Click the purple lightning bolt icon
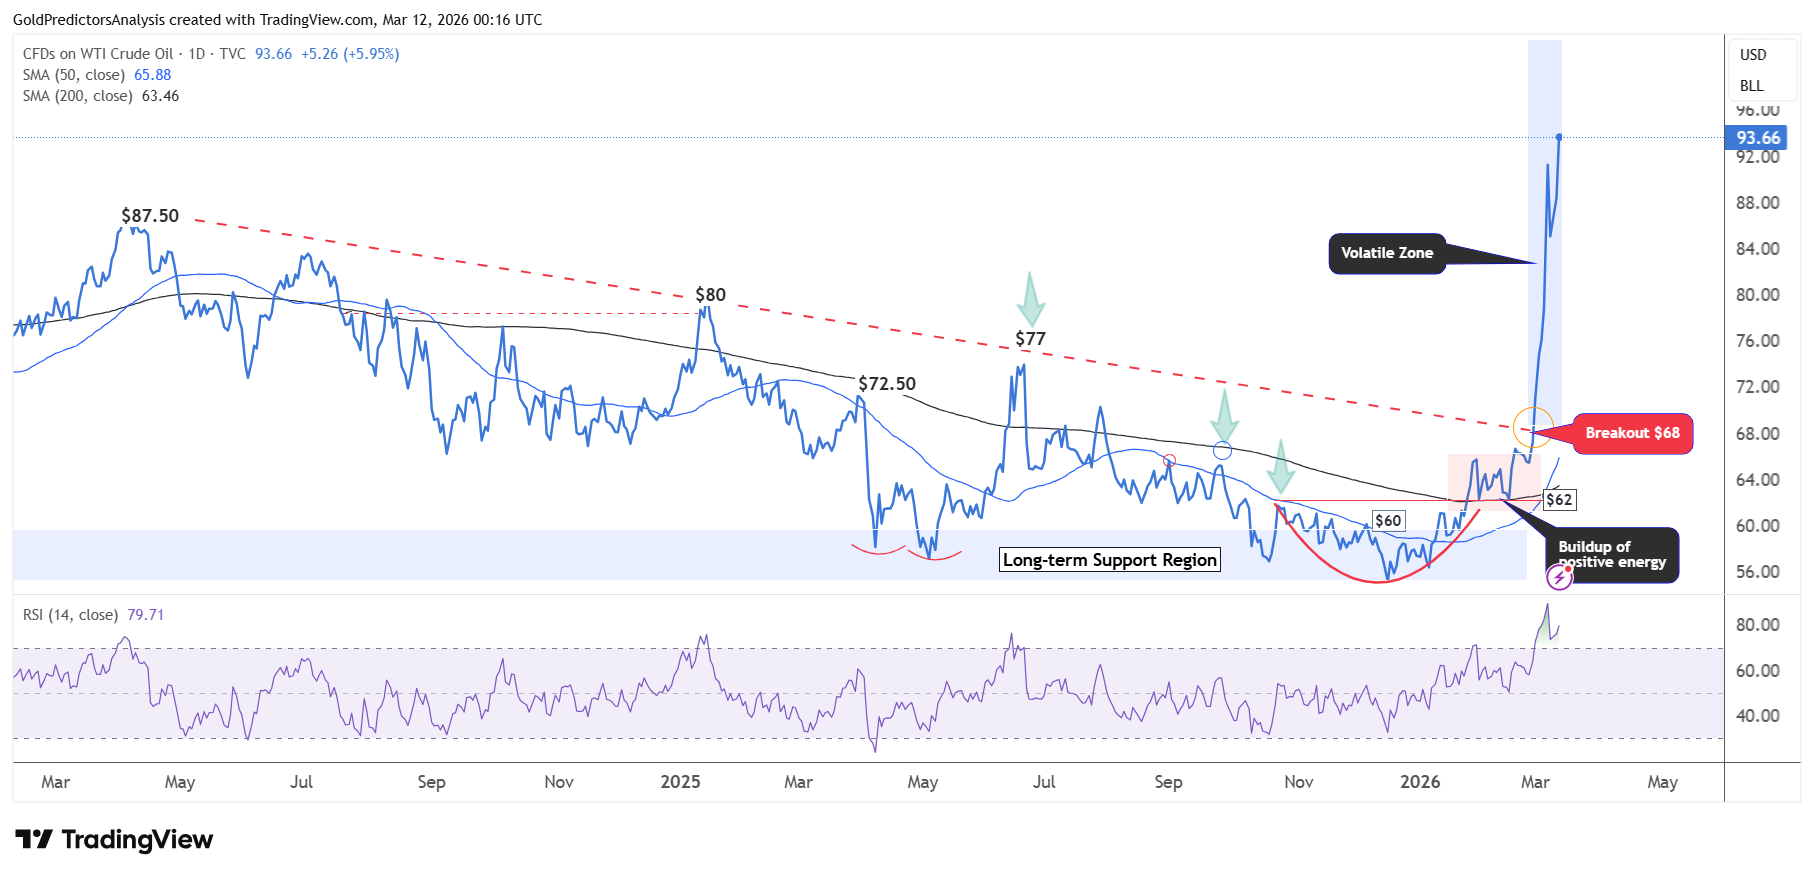 1559,577
